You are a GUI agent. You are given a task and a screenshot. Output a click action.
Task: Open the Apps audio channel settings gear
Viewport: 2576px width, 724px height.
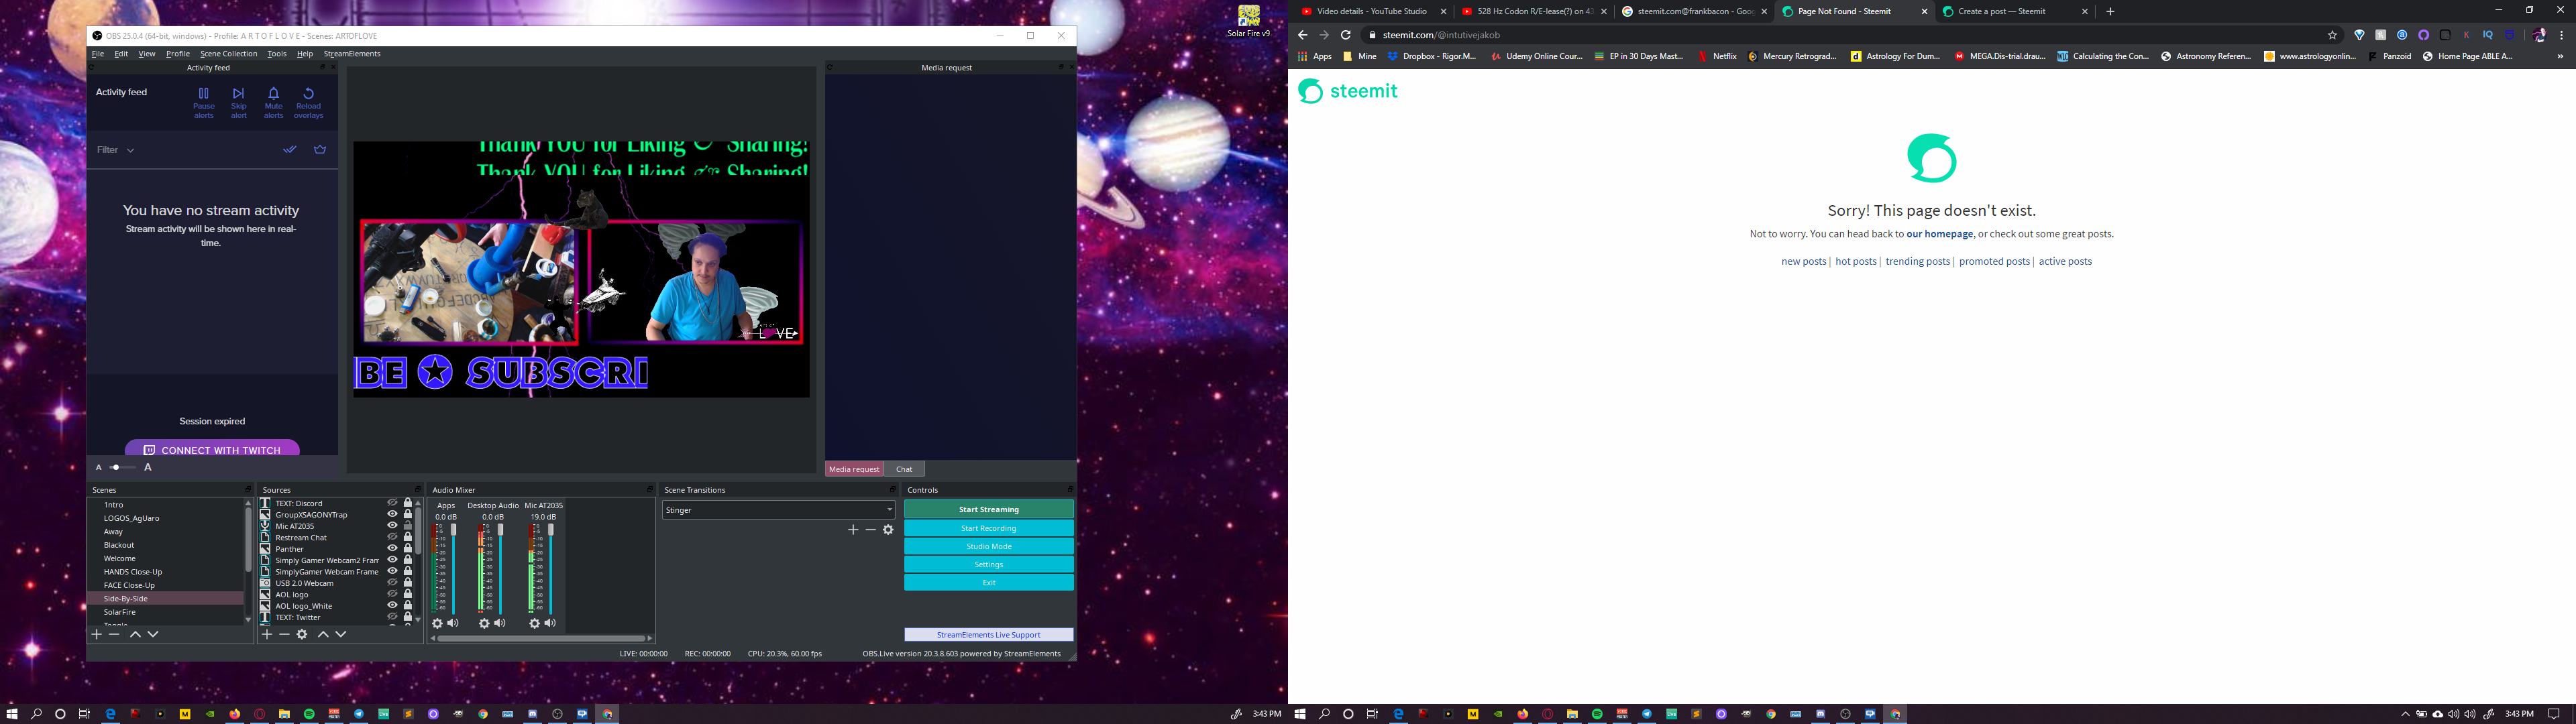click(437, 623)
